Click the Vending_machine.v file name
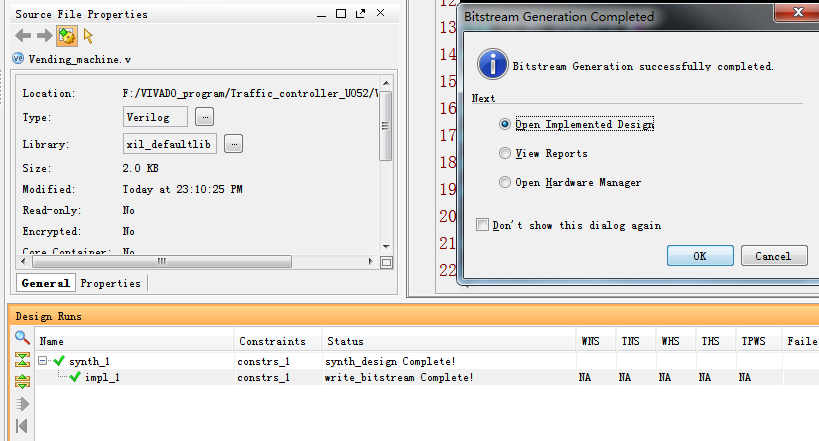The image size is (819, 441). point(79,59)
